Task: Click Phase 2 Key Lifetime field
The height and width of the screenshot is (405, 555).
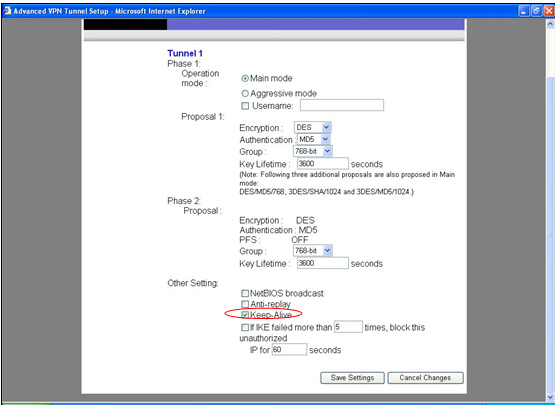Action: [x=323, y=263]
